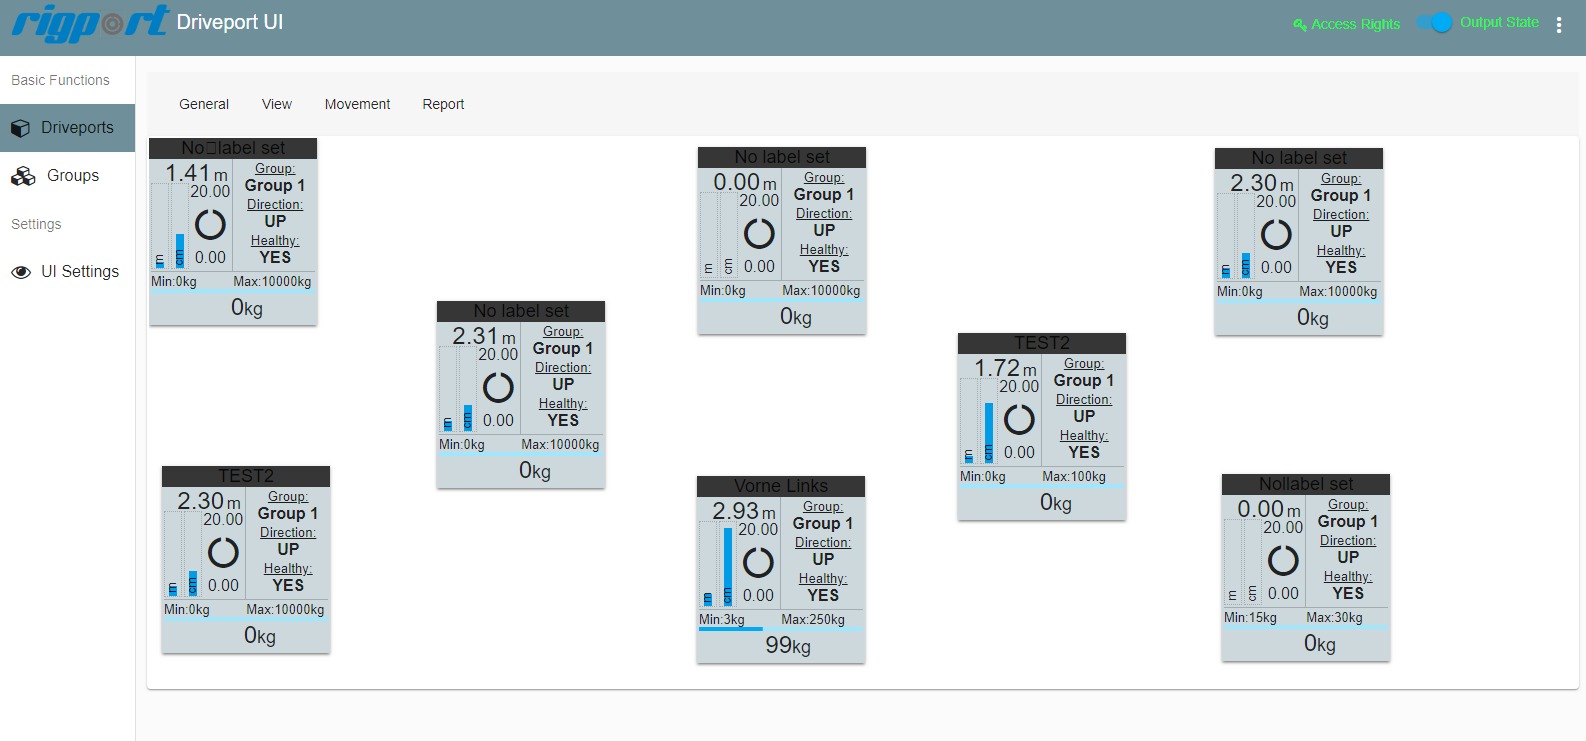Open the View menu
This screenshot has width=1586, height=741.
277,104
